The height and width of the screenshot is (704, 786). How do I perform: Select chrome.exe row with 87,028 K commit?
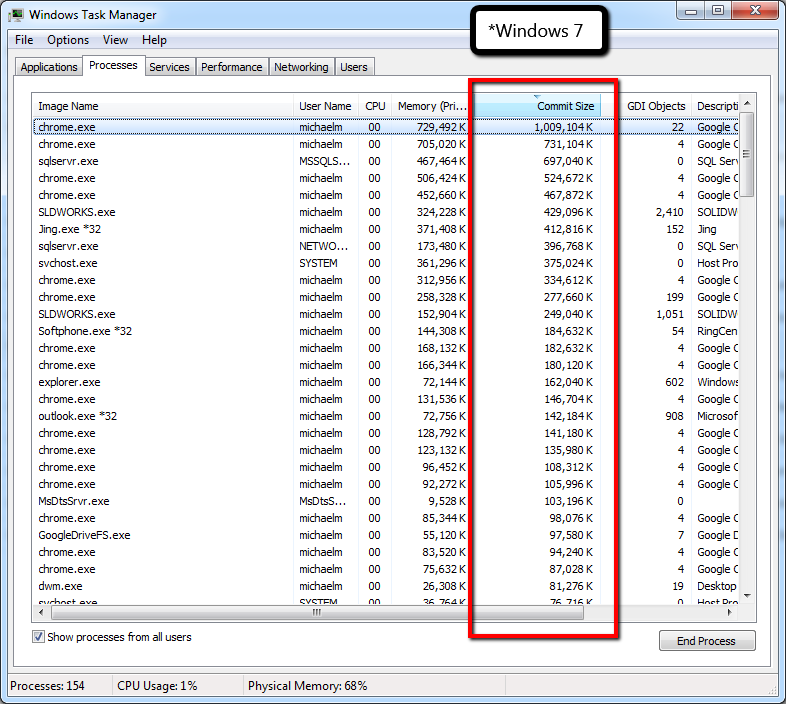pyautogui.click(x=386, y=569)
